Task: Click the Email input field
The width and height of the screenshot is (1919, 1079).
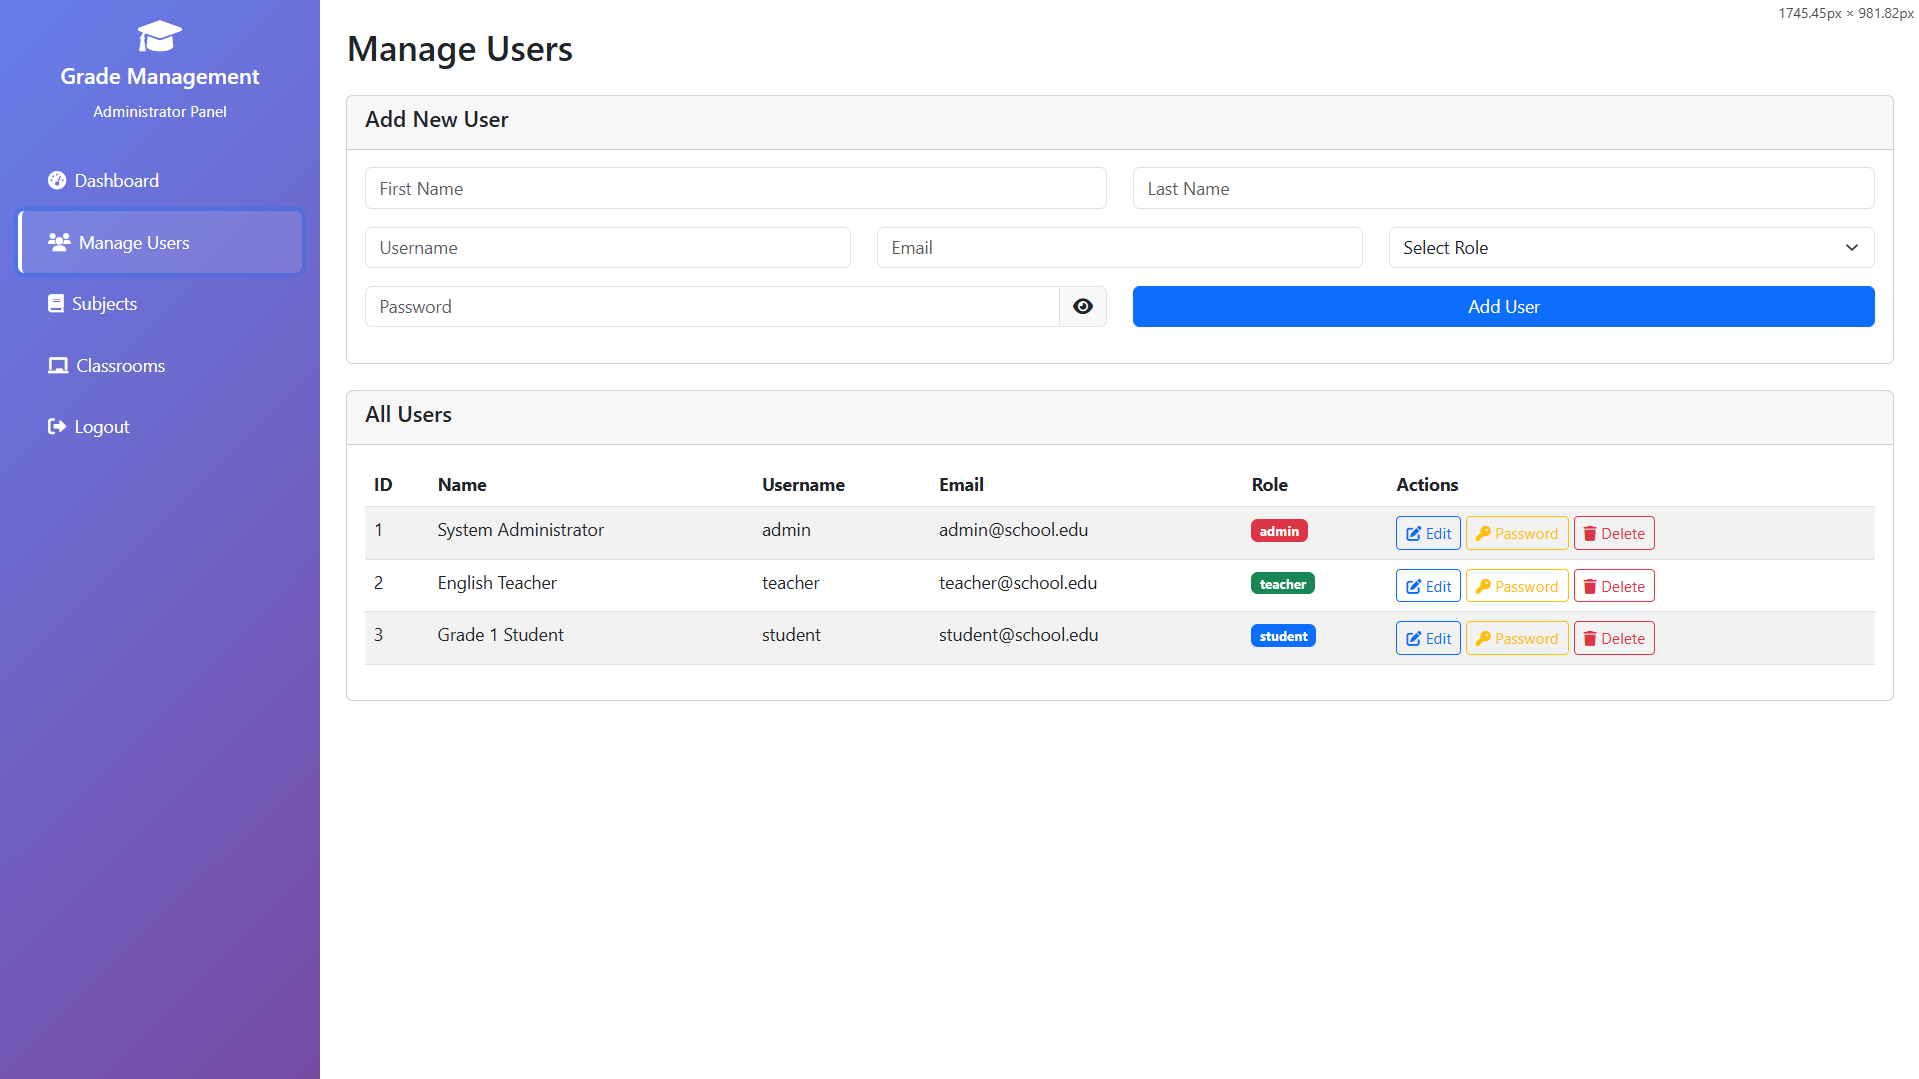Action: tap(1118, 248)
